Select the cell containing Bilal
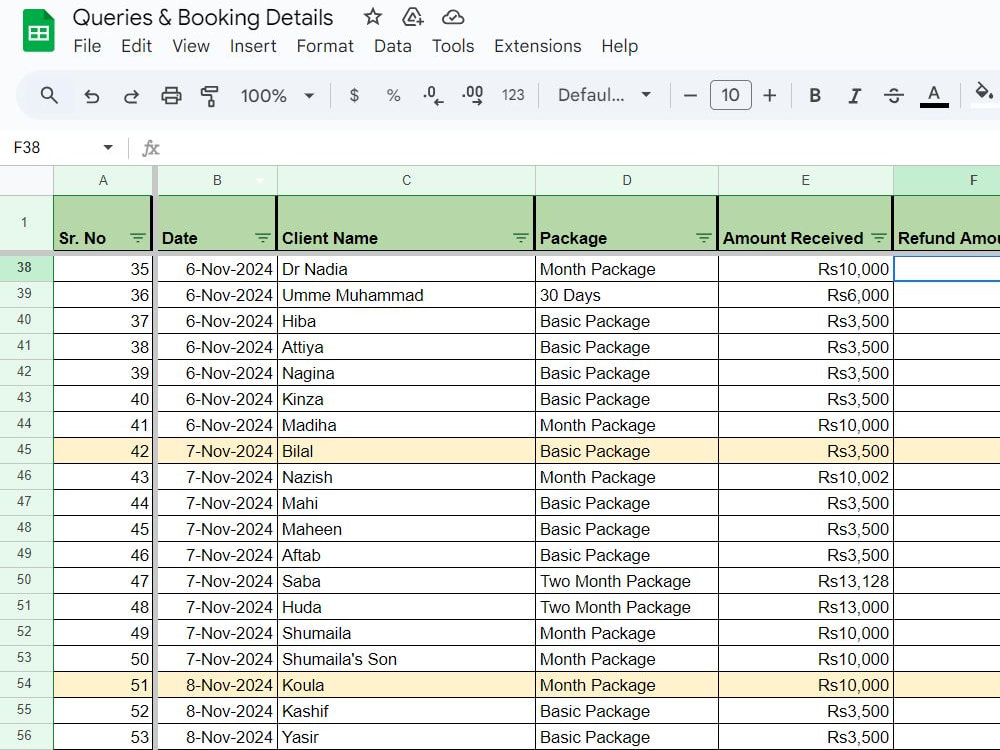Image resolution: width=1000 pixels, height=750 pixels. (406, 451)
